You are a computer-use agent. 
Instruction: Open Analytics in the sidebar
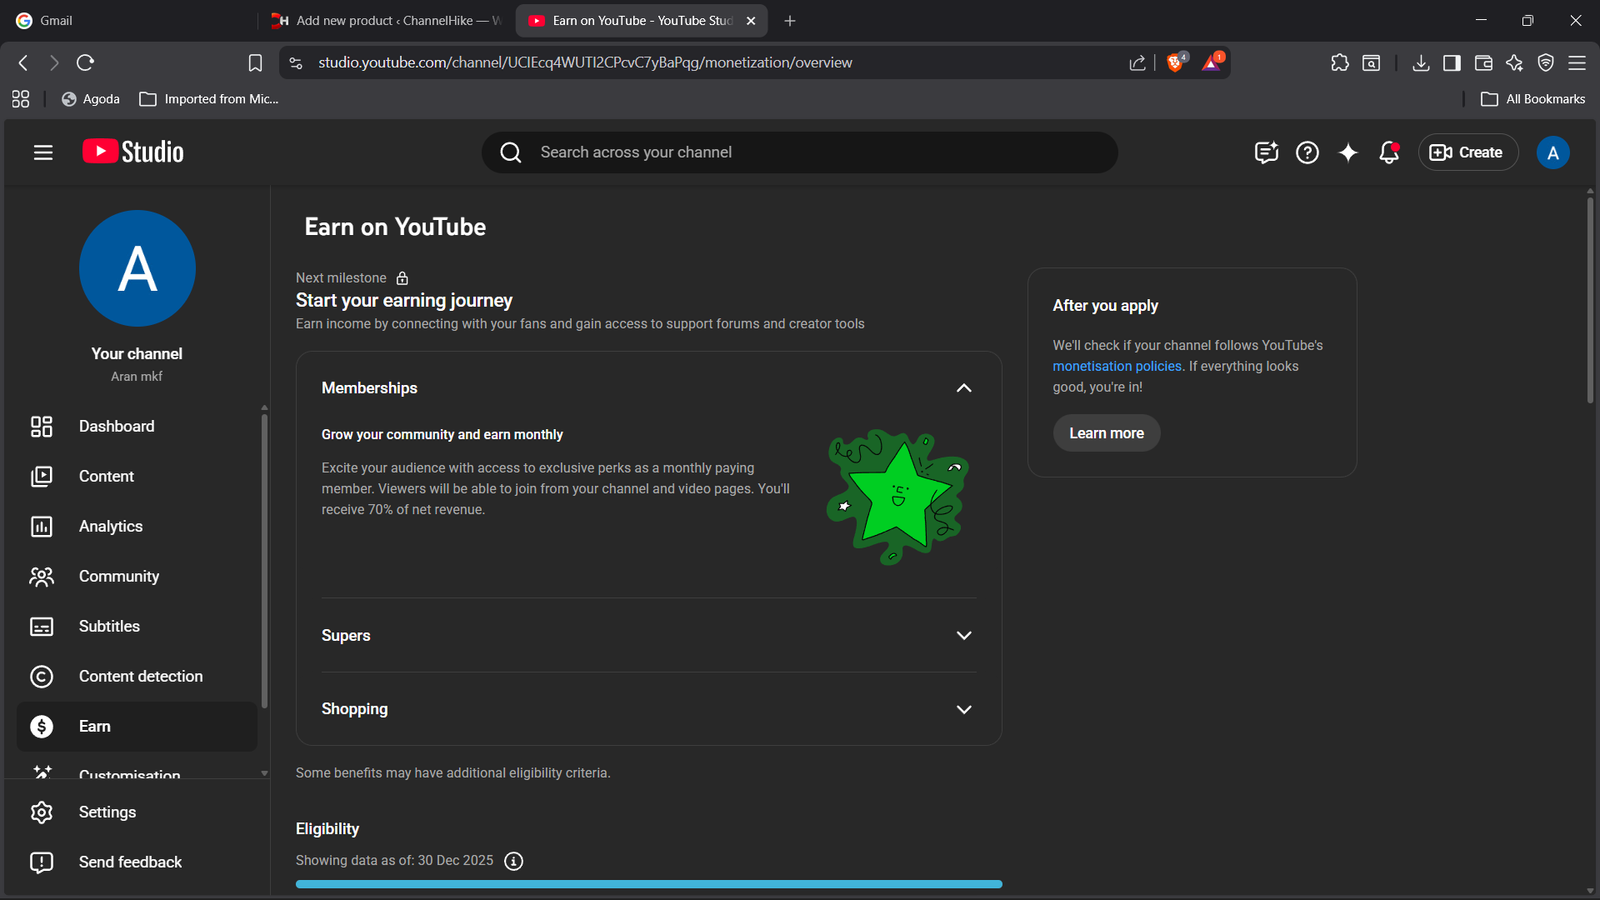[x=110, y=526]
